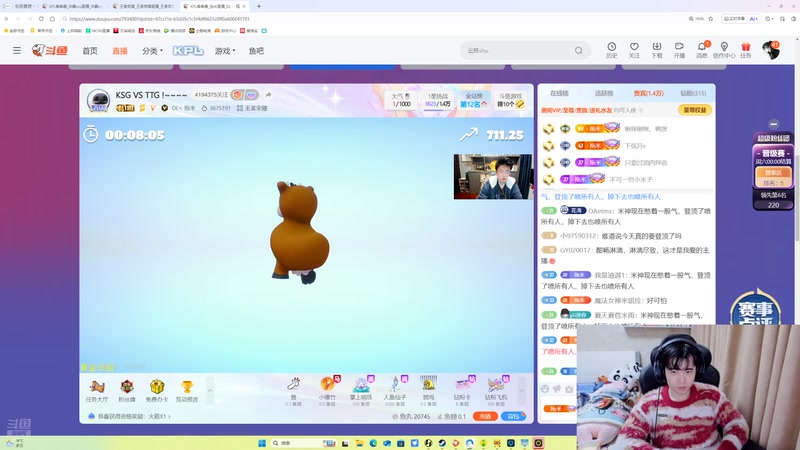Screen dimensions: 800x450
Task: Collapse the side widget with the minus button
Action: click(773, 124)
